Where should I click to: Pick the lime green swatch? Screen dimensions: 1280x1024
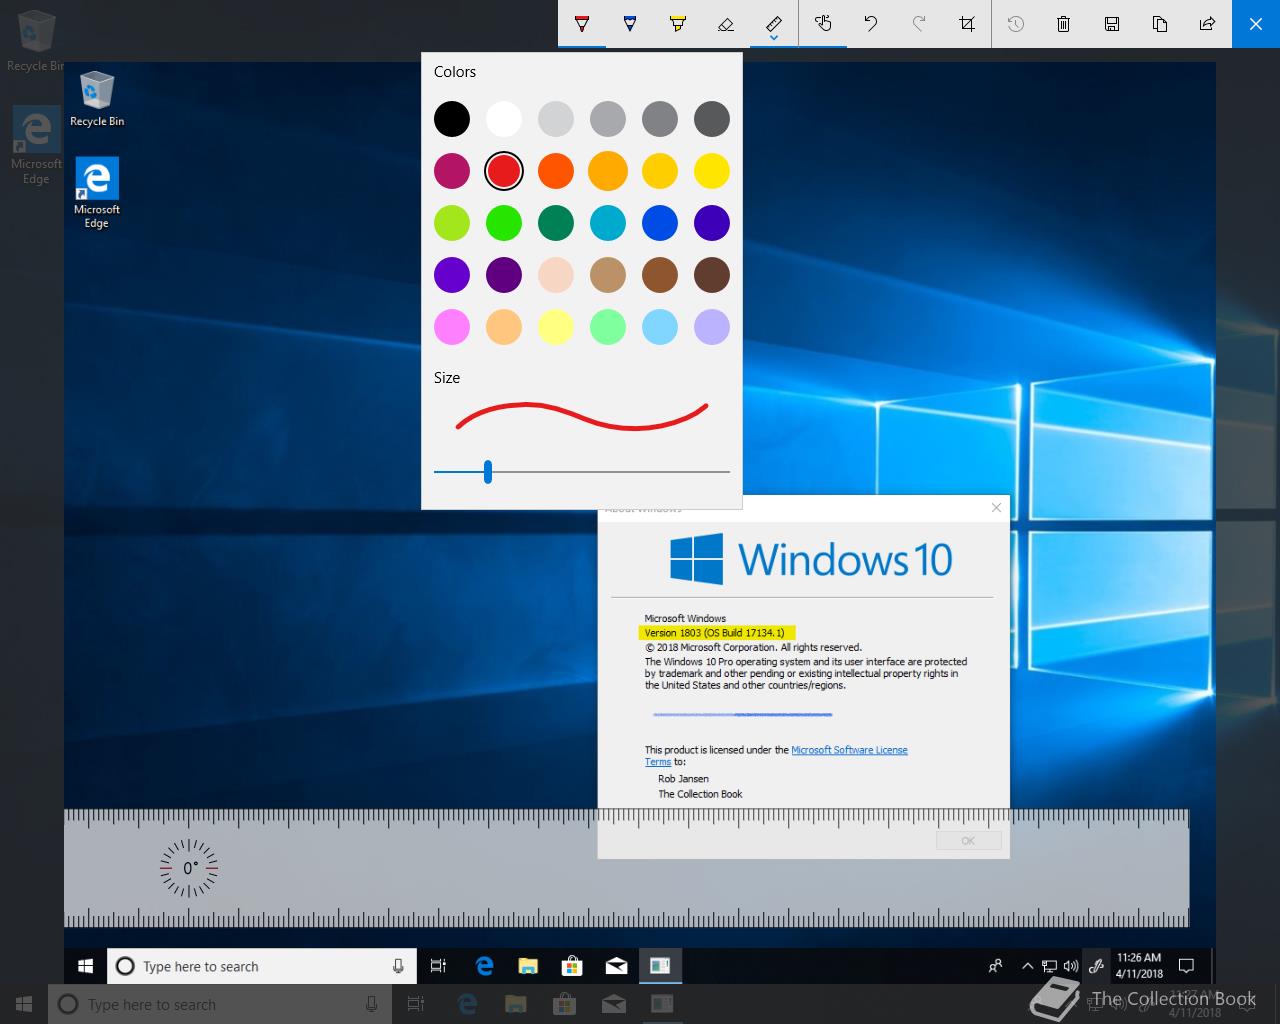452,223
